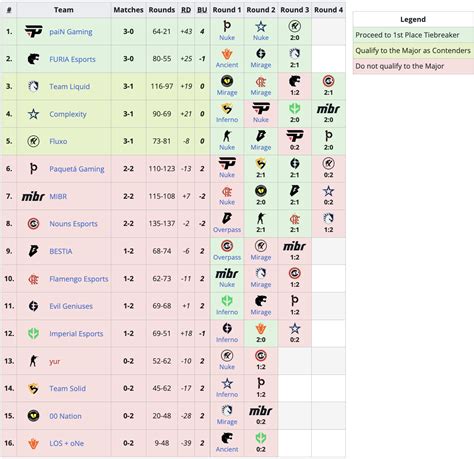Click the RD column header

pyautogui.click(x=186, y=10)
